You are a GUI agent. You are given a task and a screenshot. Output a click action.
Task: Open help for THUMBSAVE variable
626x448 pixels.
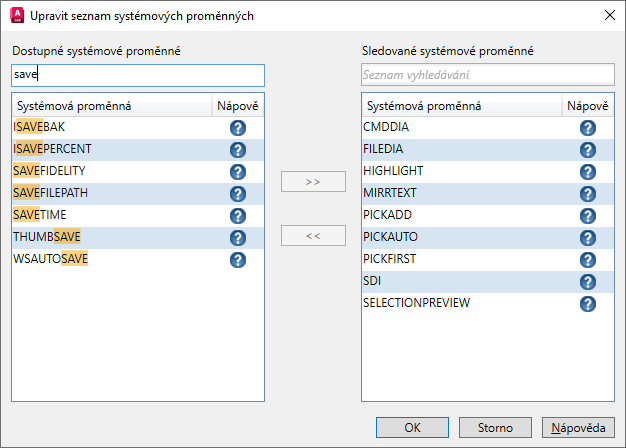pyautogui.click(x=238, y=238)
